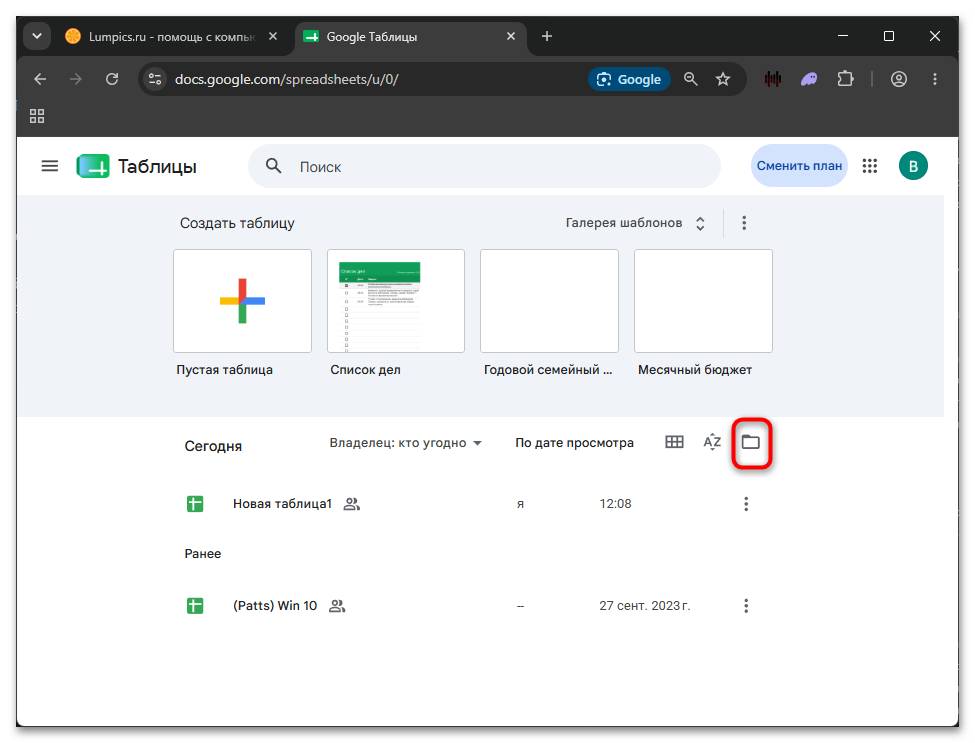Click the Google Lens button in address bar
This screenshot has height=743, width=975.
point(629,79)
